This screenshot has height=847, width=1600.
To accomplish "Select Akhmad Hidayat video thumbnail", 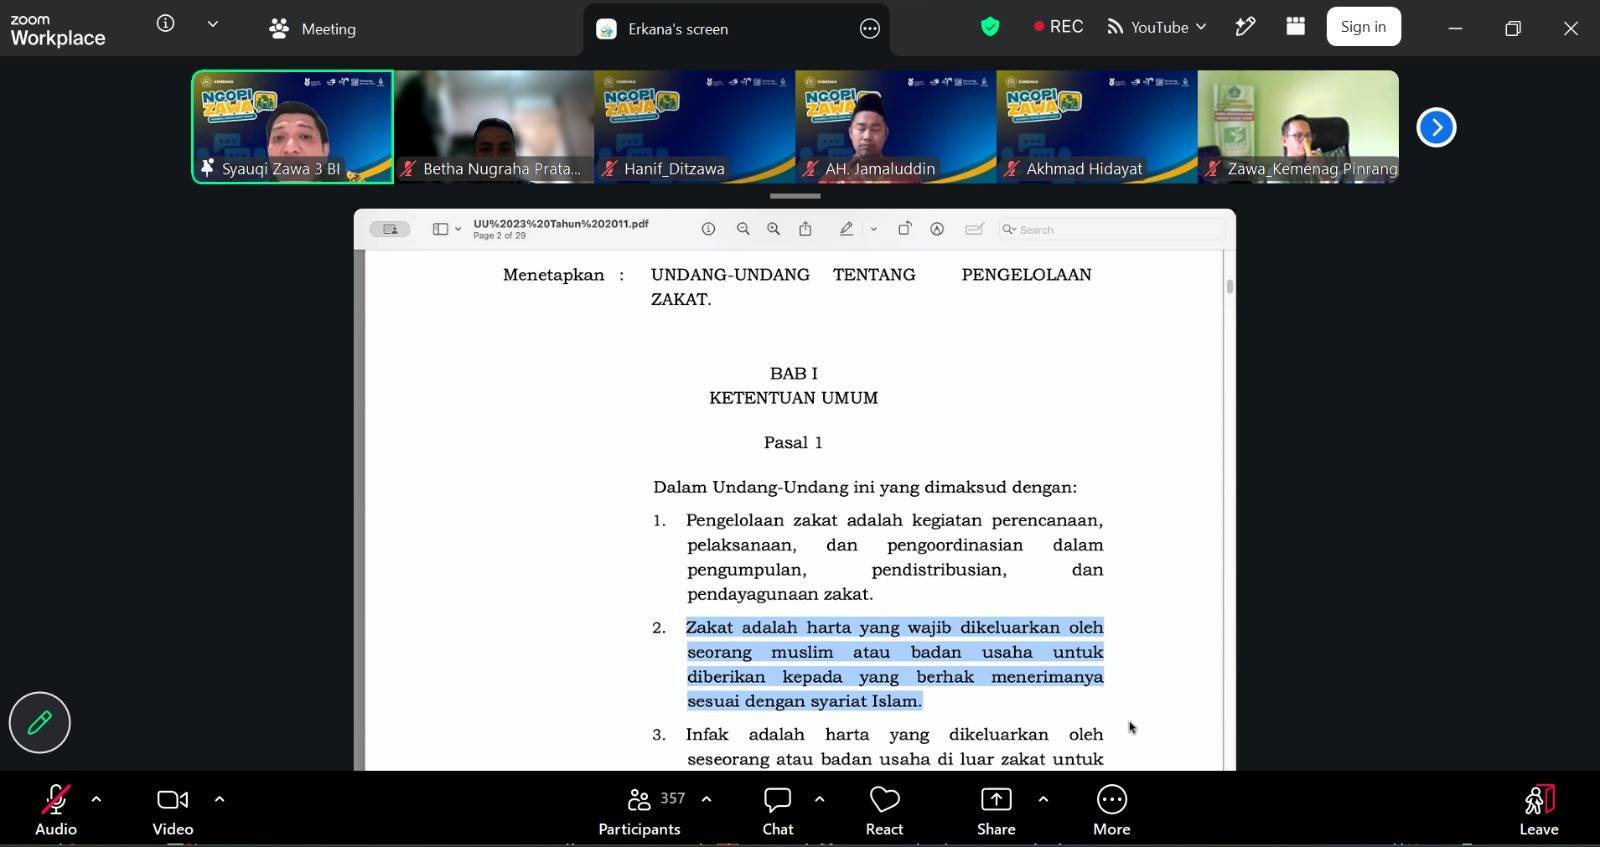I will click(x=1097, y=127).
